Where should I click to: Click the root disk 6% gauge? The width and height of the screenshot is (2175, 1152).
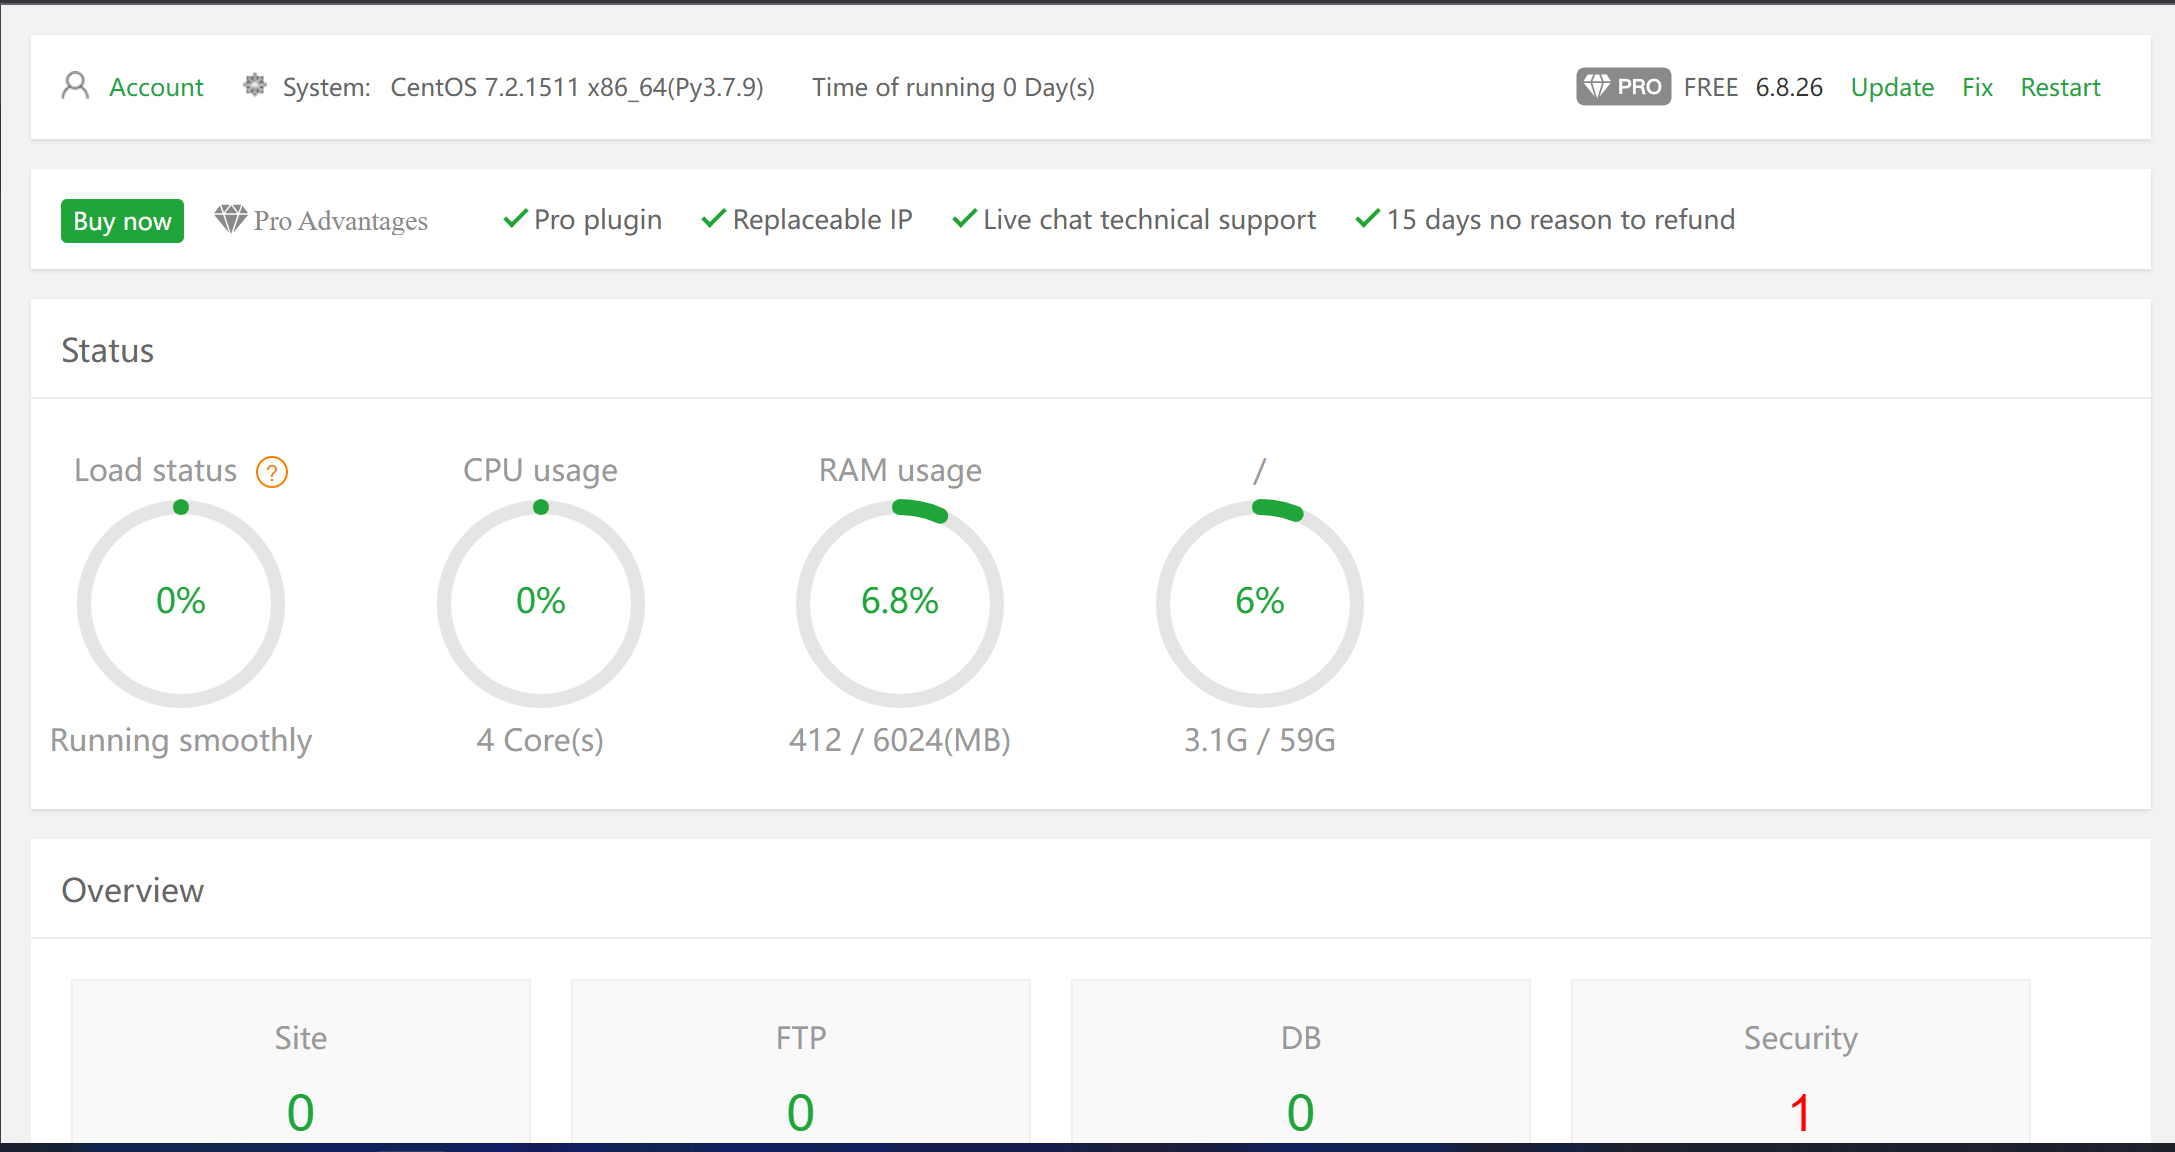click(x=1260, y=603)
